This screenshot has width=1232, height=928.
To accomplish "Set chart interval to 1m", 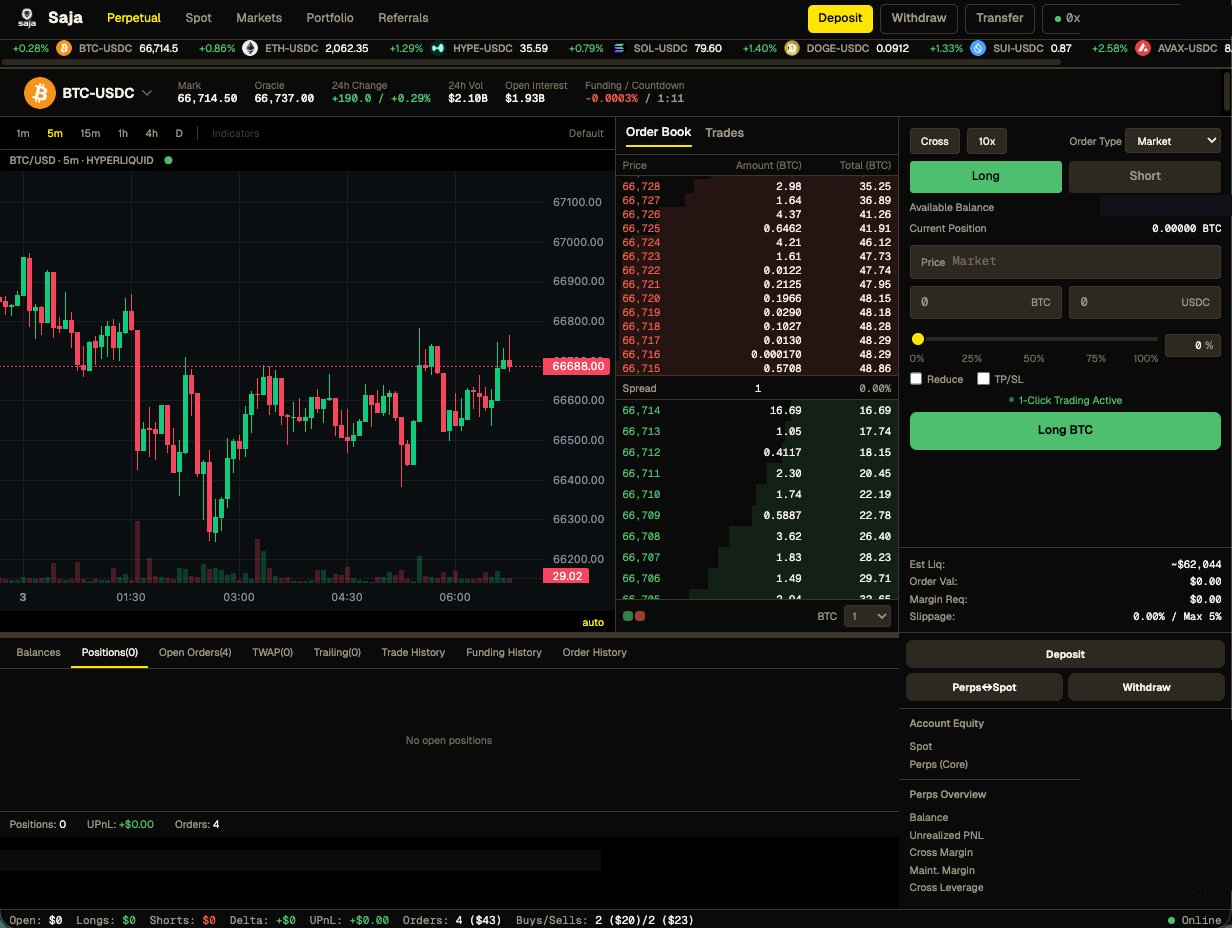I will [x=23, y=133].
